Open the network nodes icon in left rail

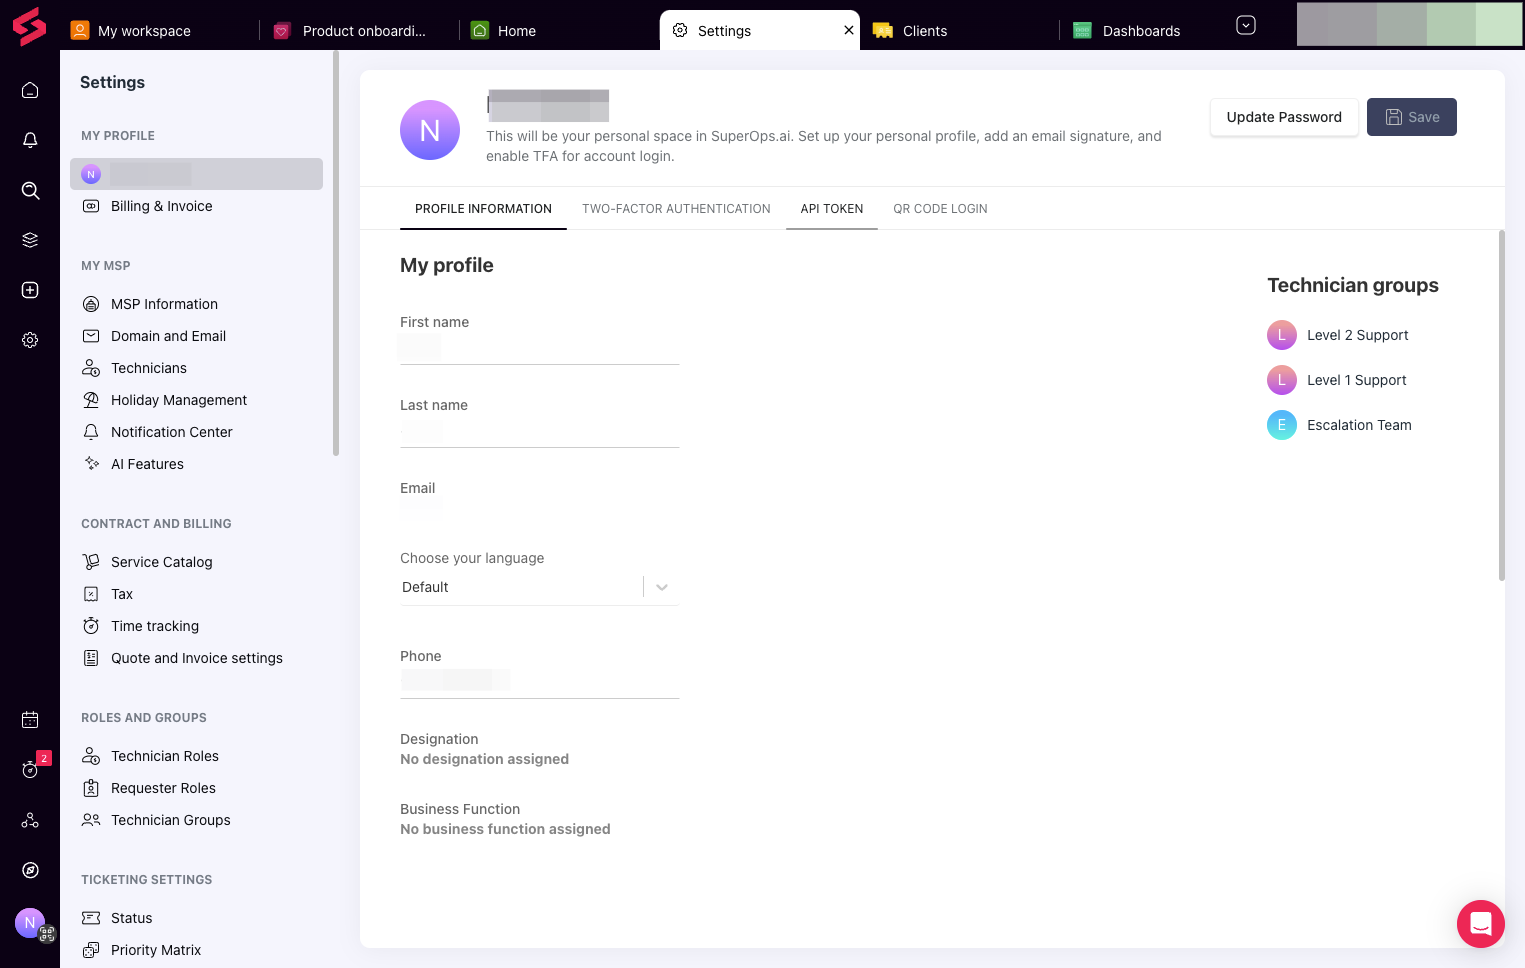click(30, 820)
